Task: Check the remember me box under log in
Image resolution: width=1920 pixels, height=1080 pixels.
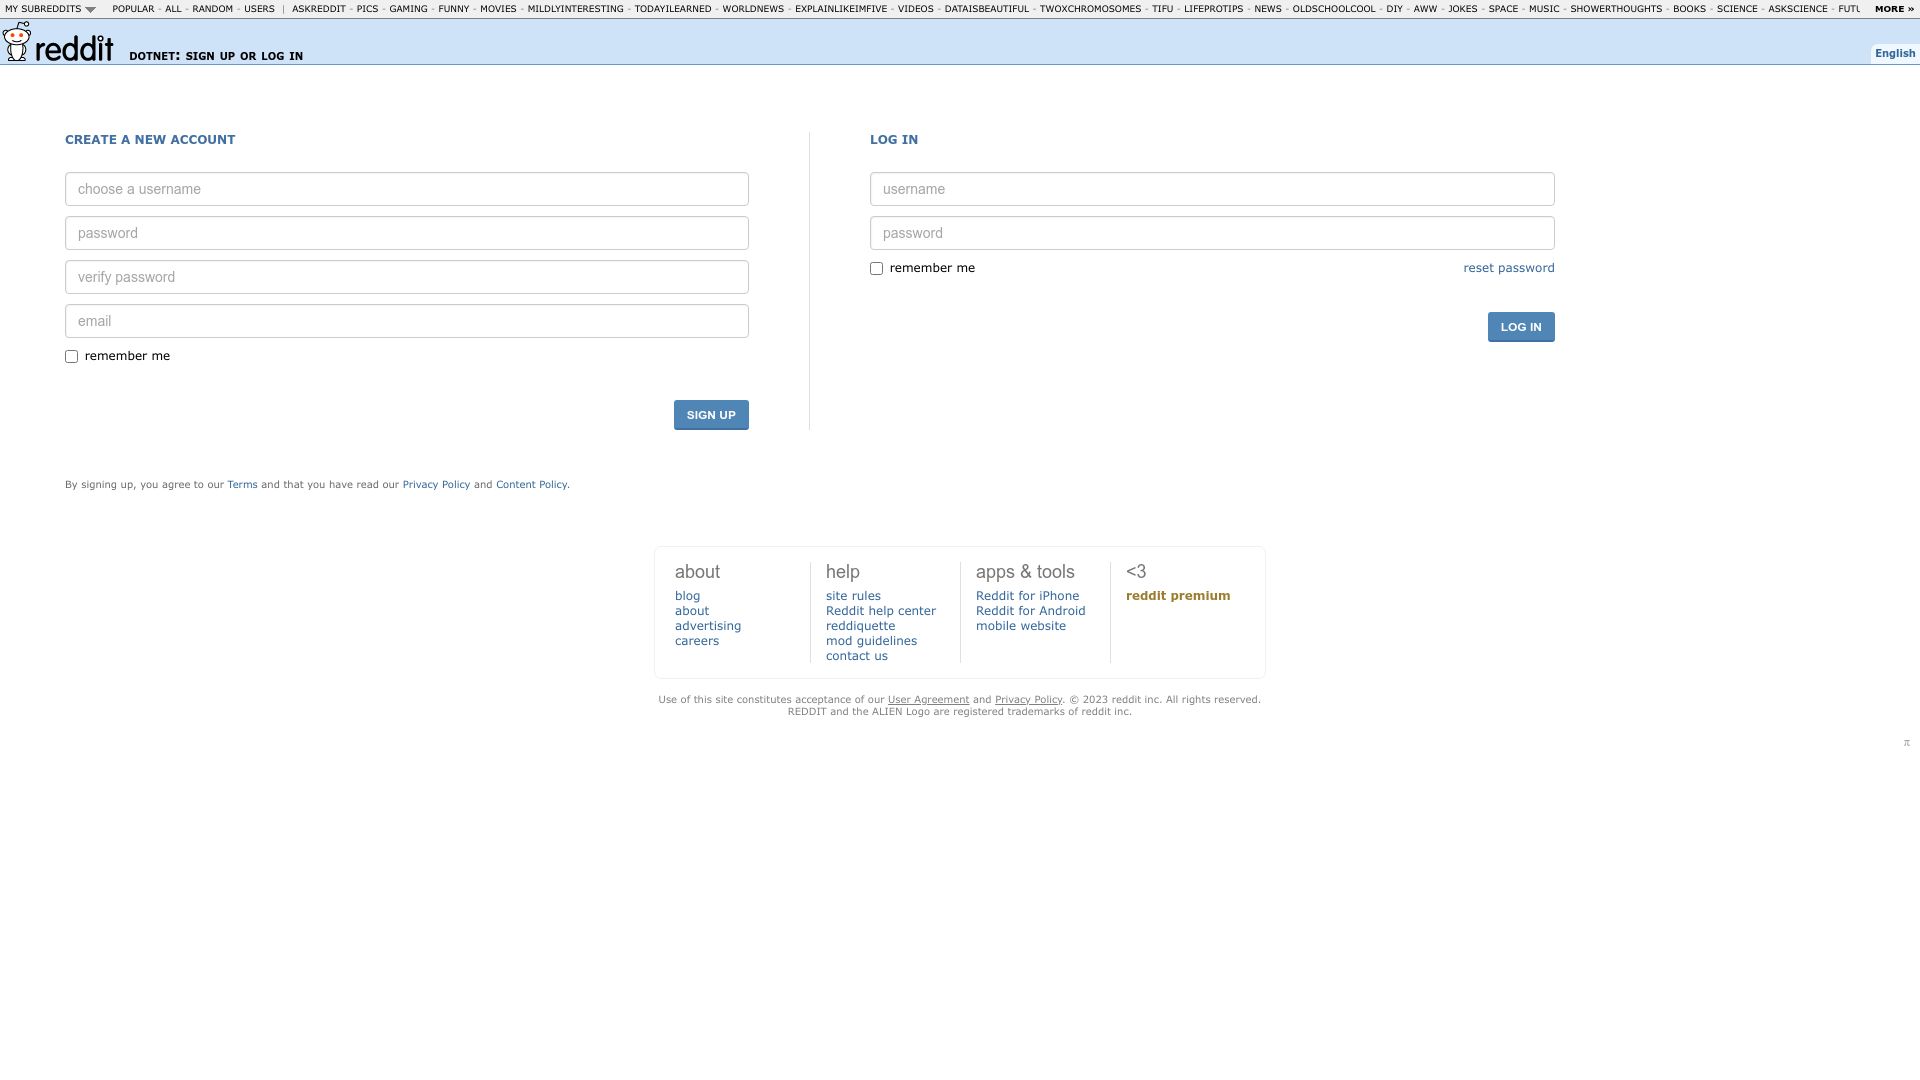Action: point(876,269)
